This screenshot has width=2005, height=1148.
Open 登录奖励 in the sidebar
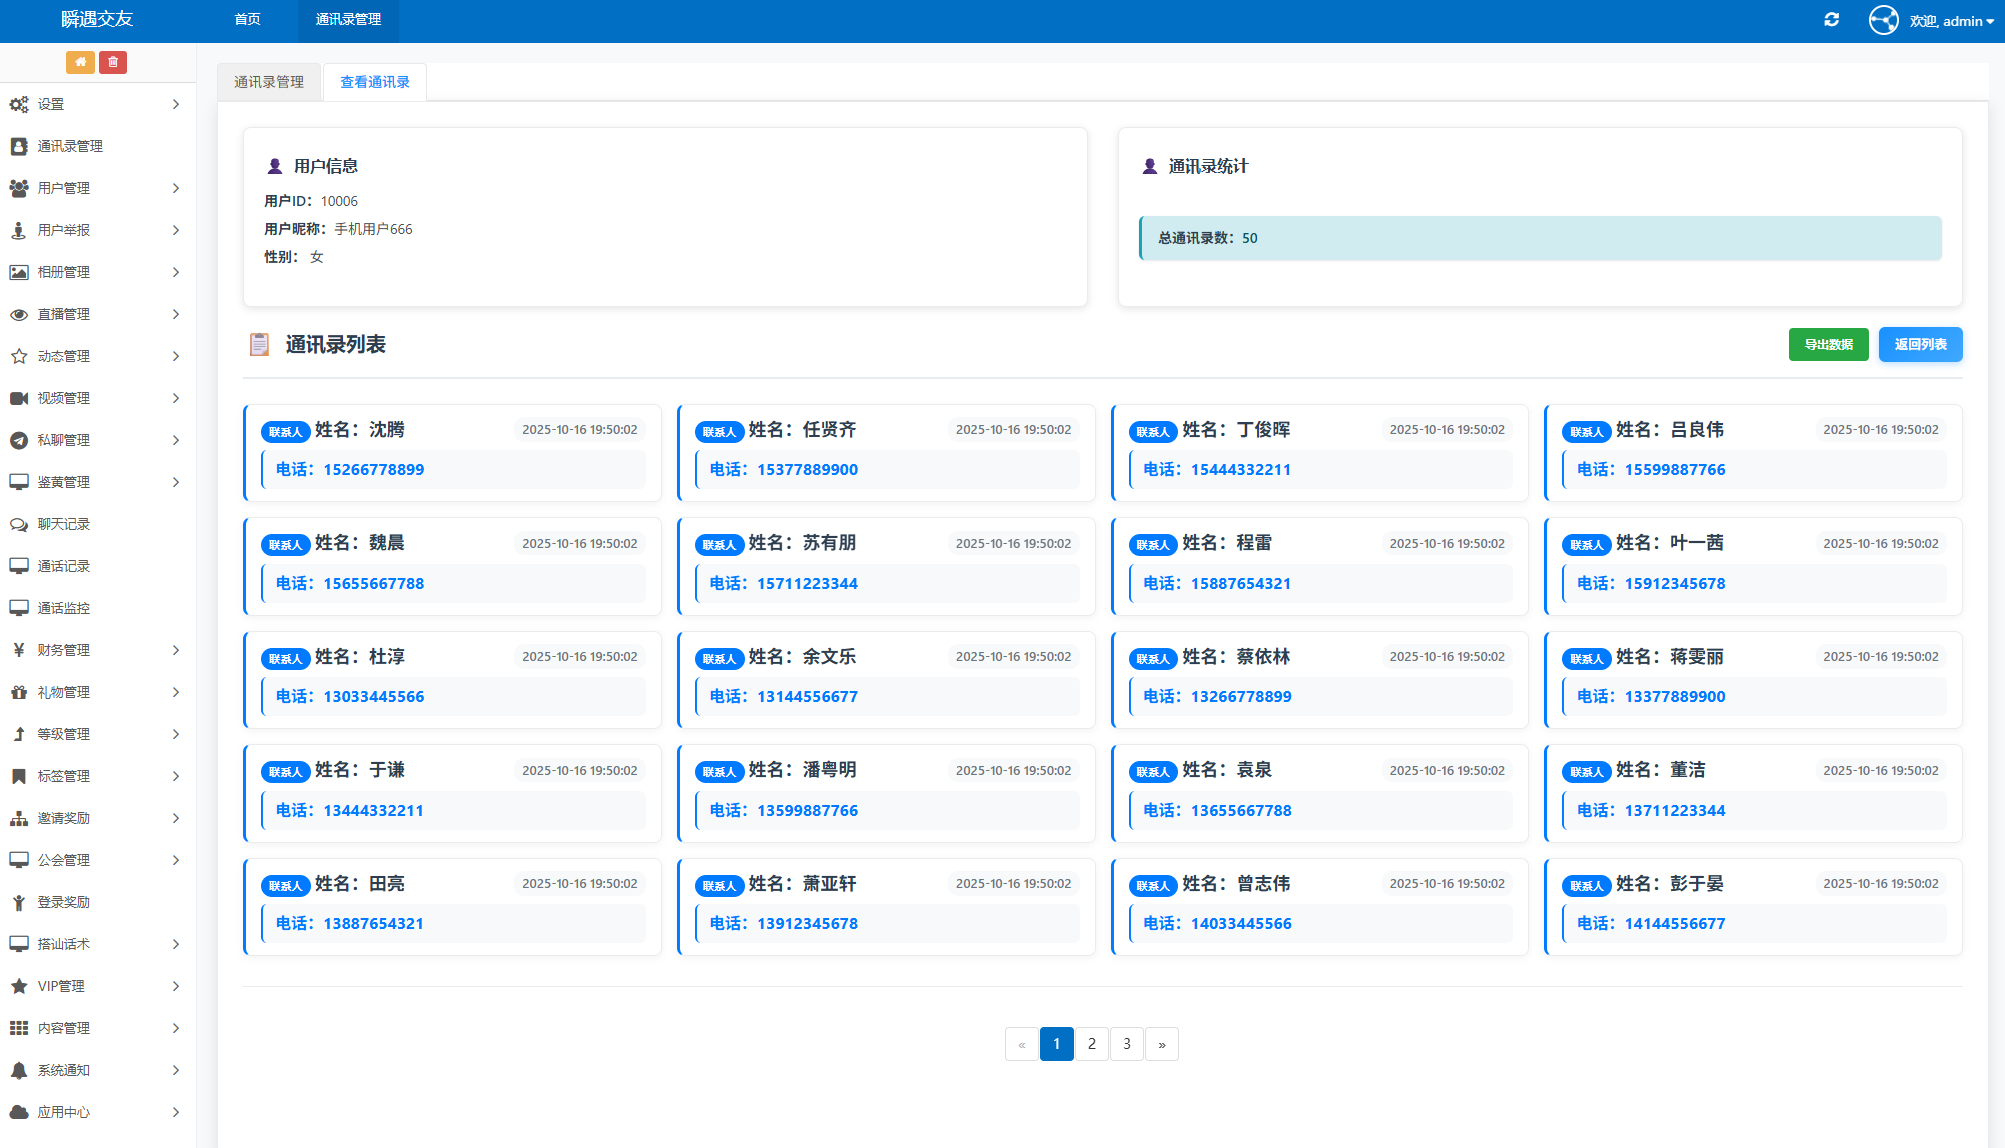63,902
